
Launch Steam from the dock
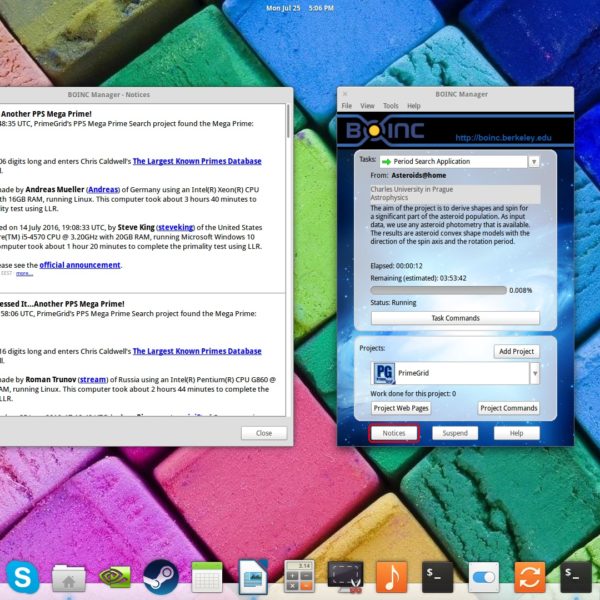click(161, 577)
